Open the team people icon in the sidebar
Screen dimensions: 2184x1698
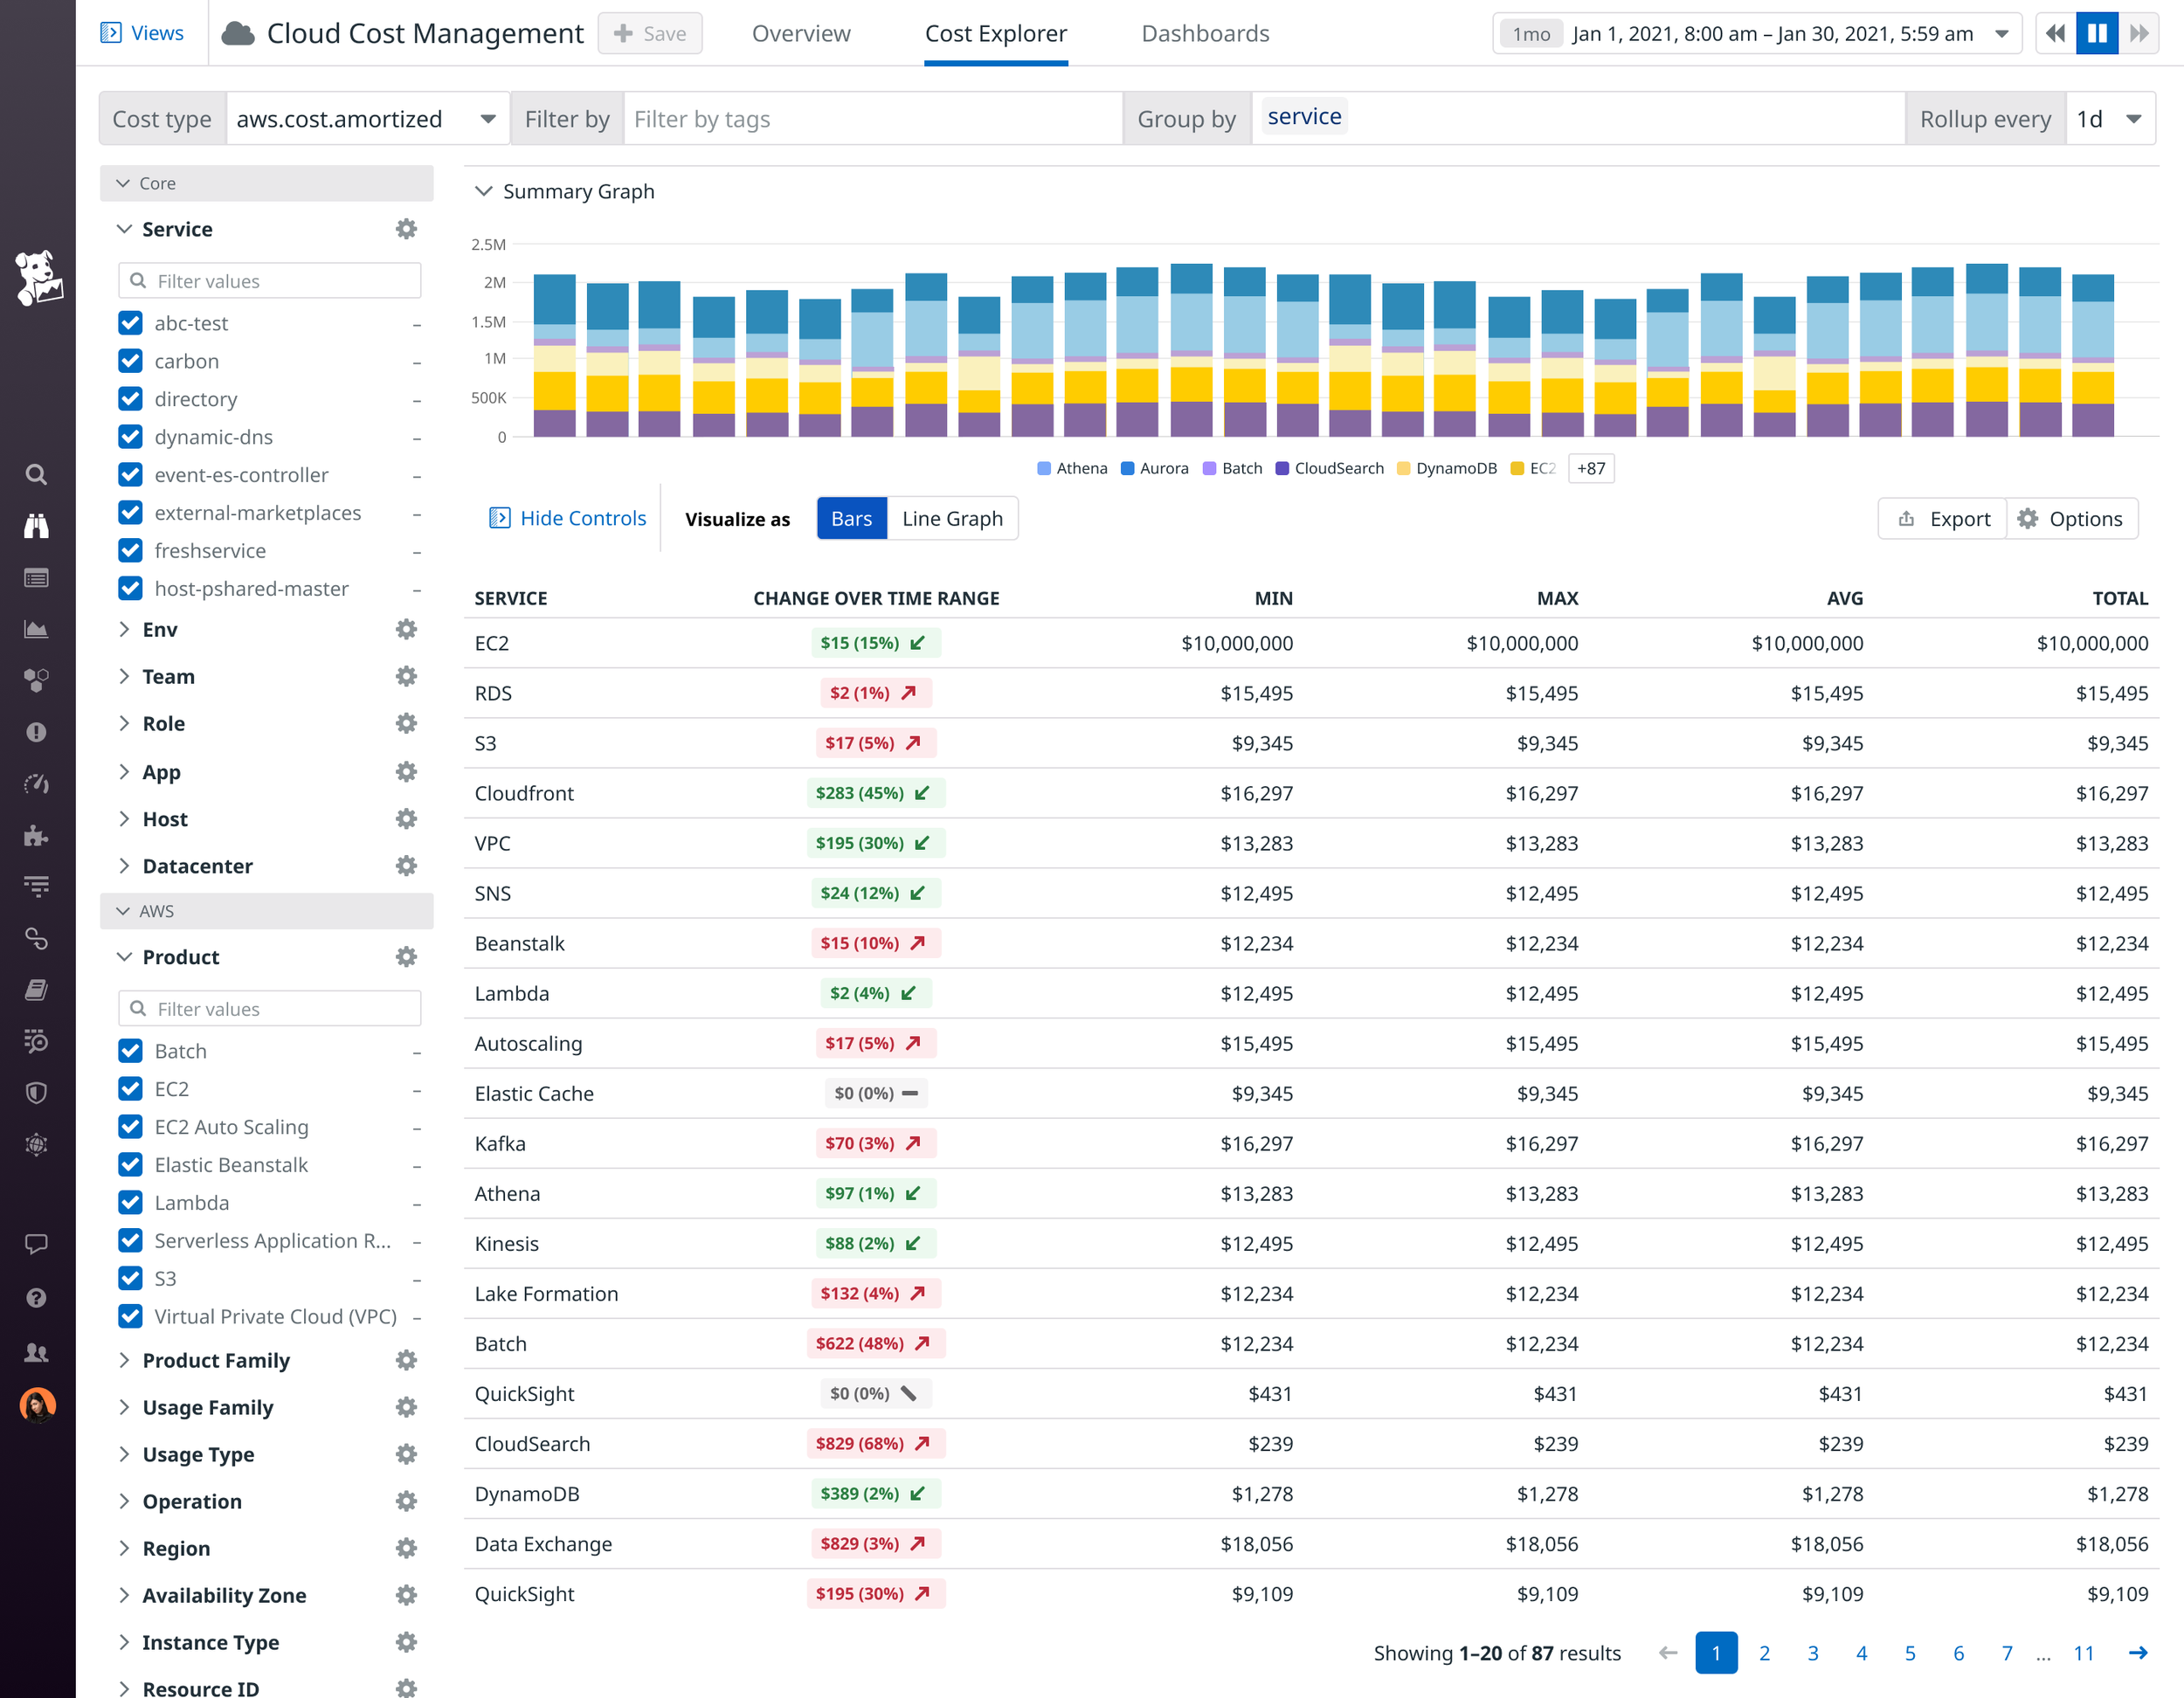36,1352
